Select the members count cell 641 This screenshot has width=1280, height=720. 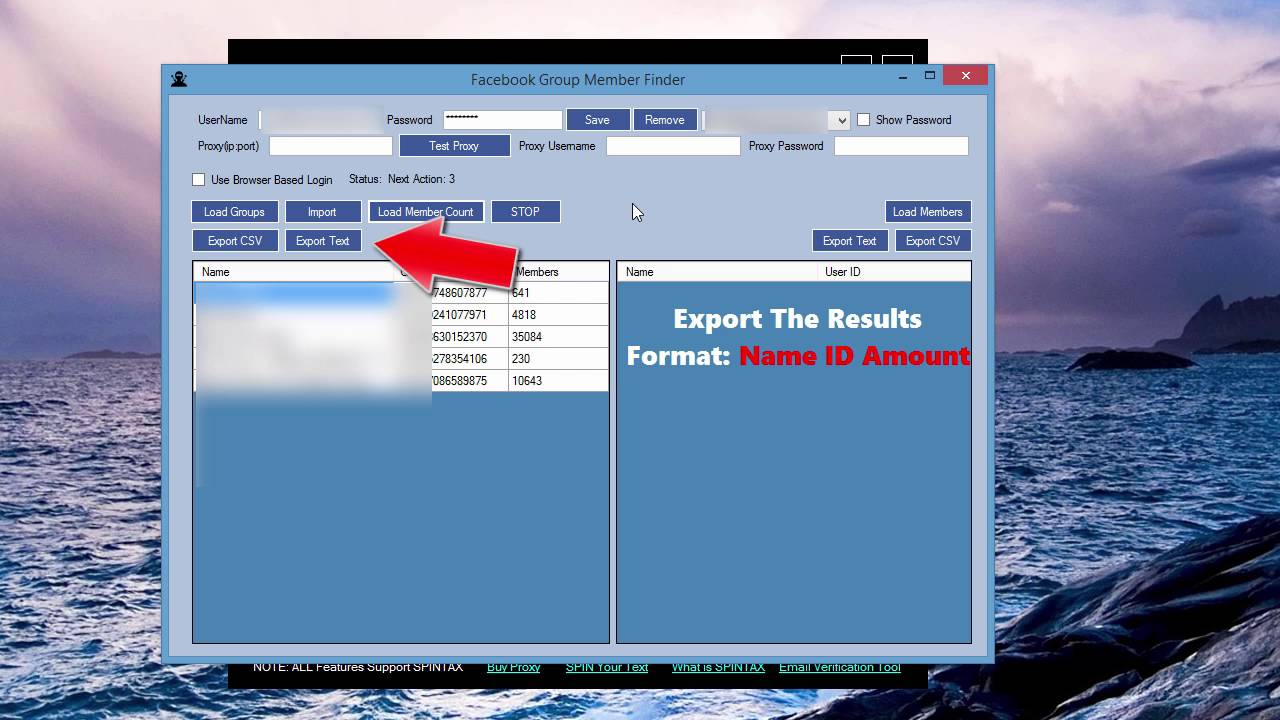558,293
